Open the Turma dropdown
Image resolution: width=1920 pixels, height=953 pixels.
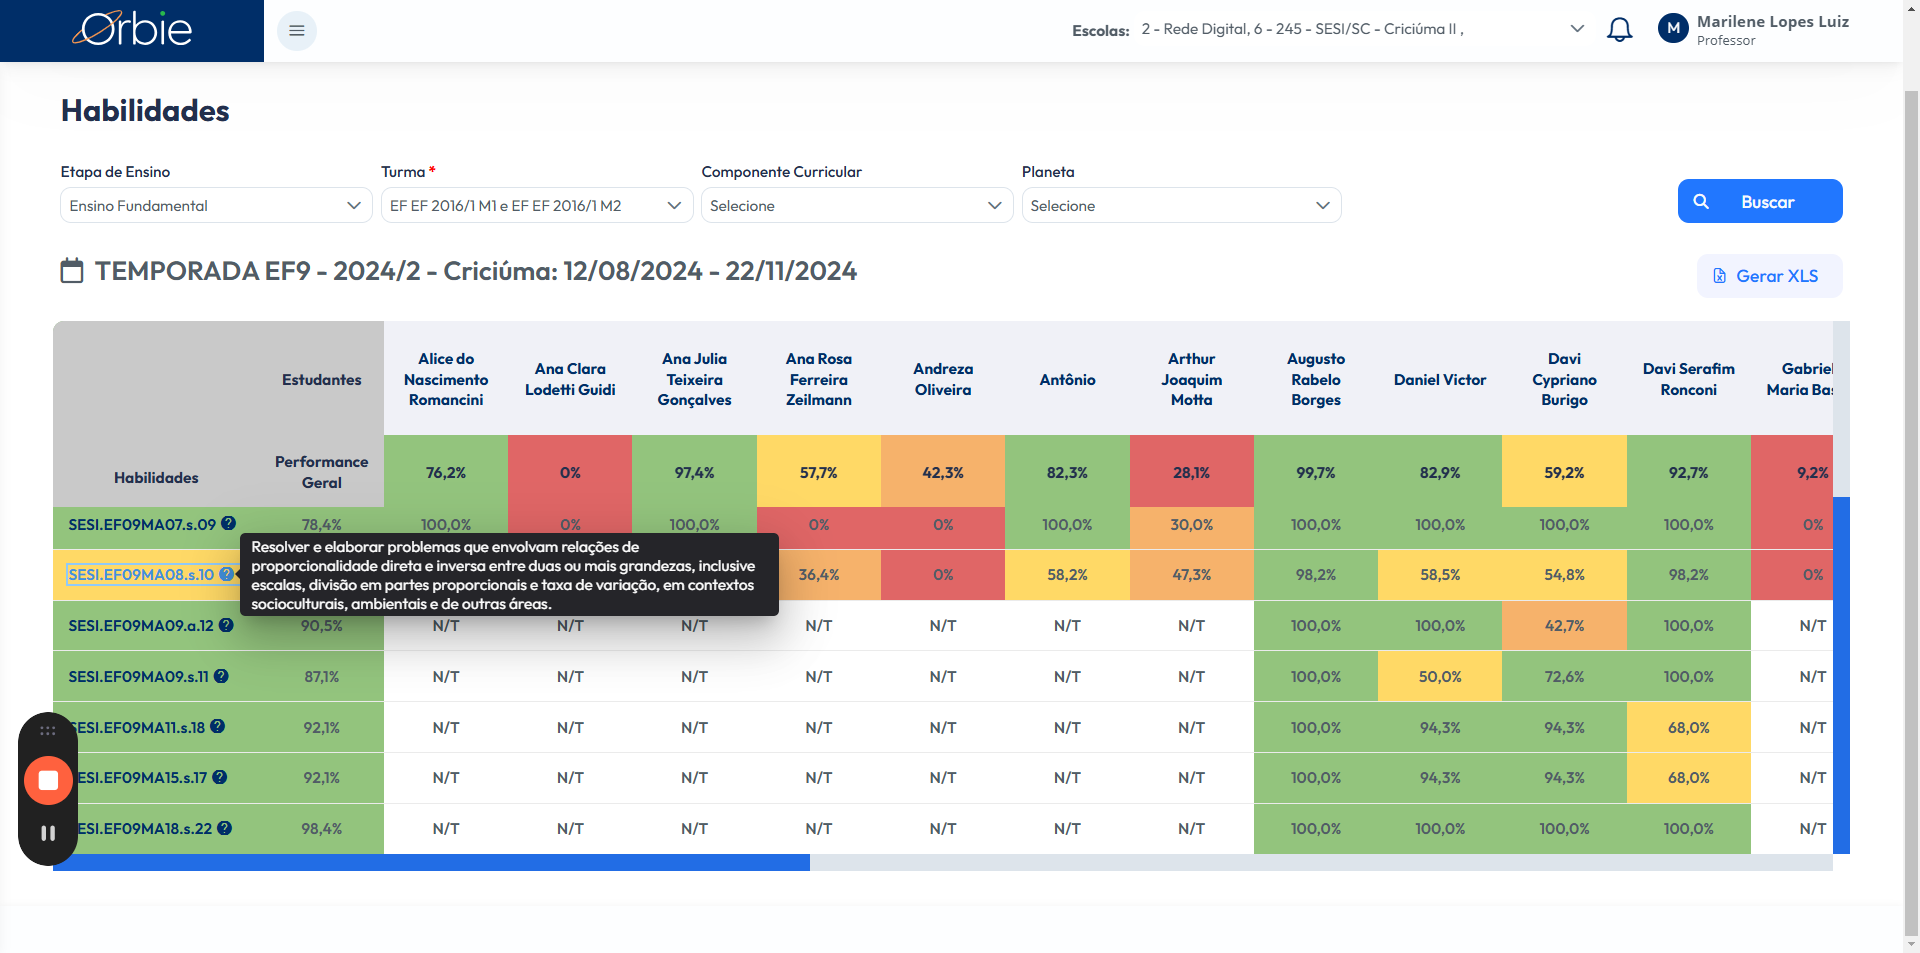536,205
